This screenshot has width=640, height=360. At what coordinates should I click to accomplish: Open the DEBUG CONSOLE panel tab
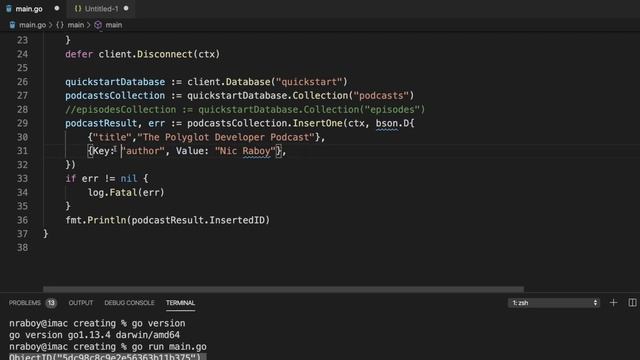click(129, 303)
